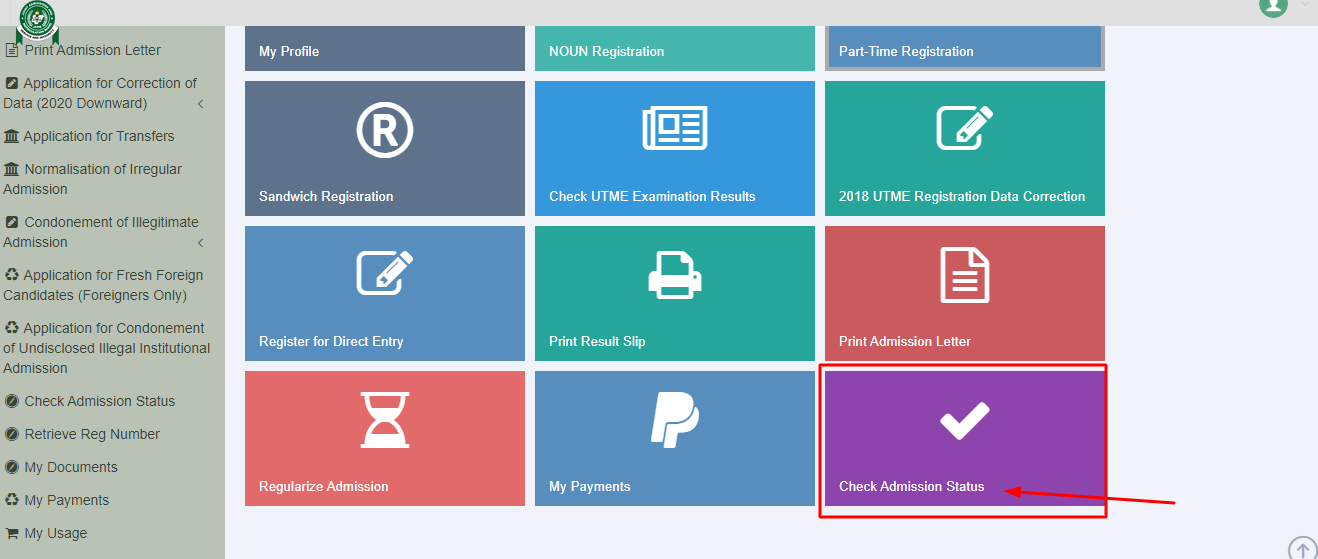Open the NOUN Registration tile

675,49
